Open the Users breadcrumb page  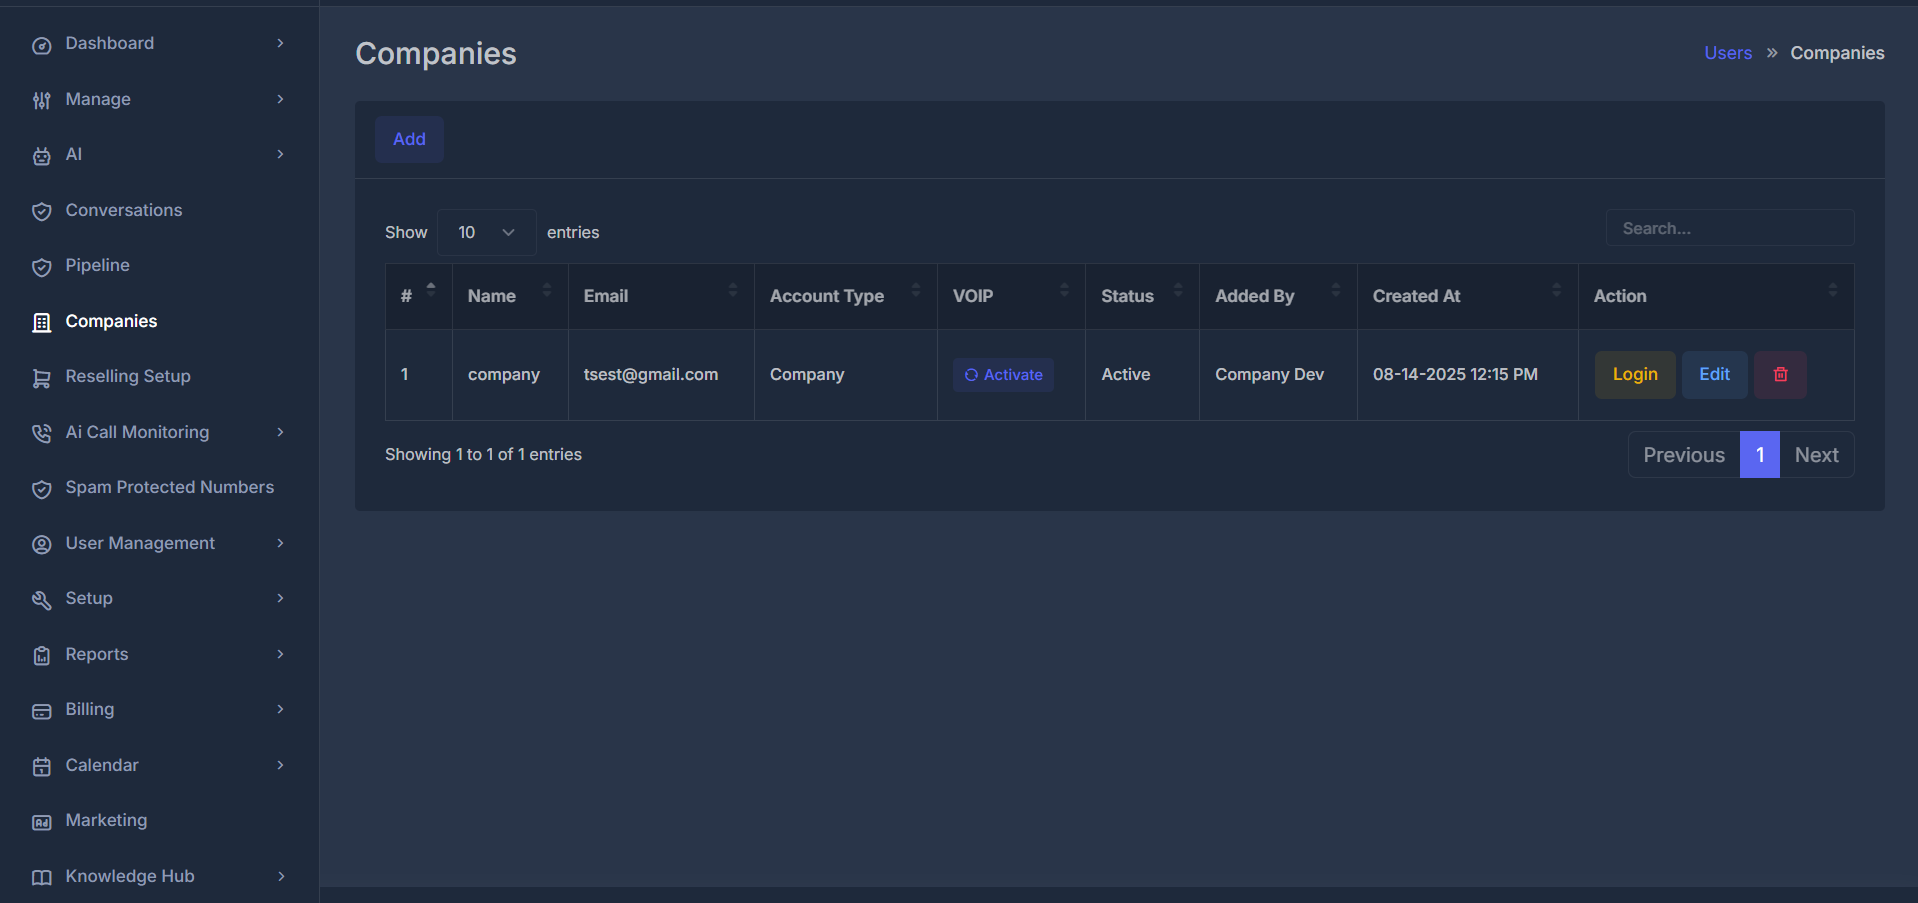click(x=1727, y=52)
